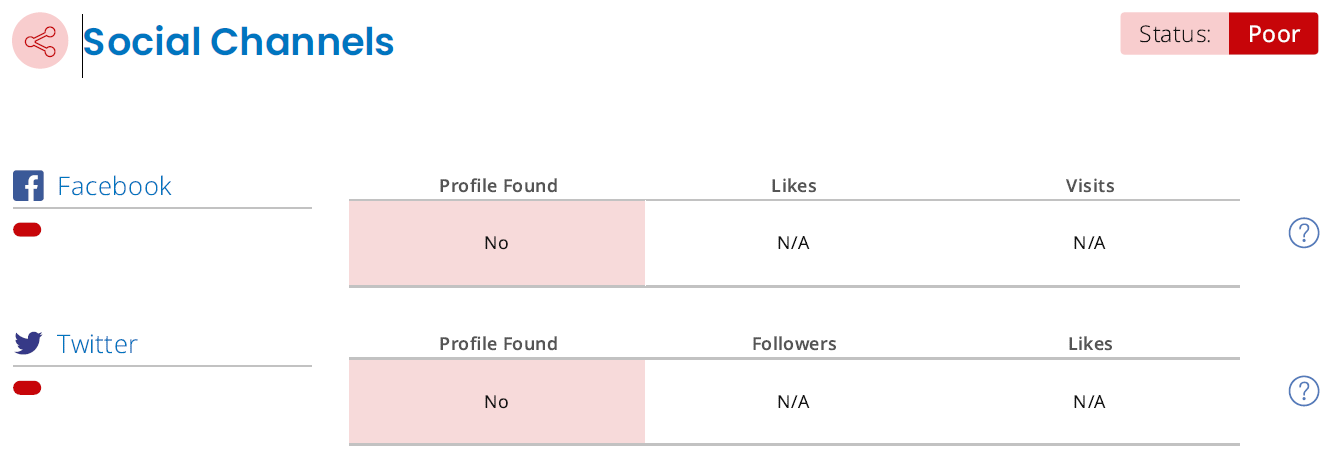This screenshot has width=1333, height=470.
Task: Click the red pill indicator under Facebook
Action: pos(27,230)
